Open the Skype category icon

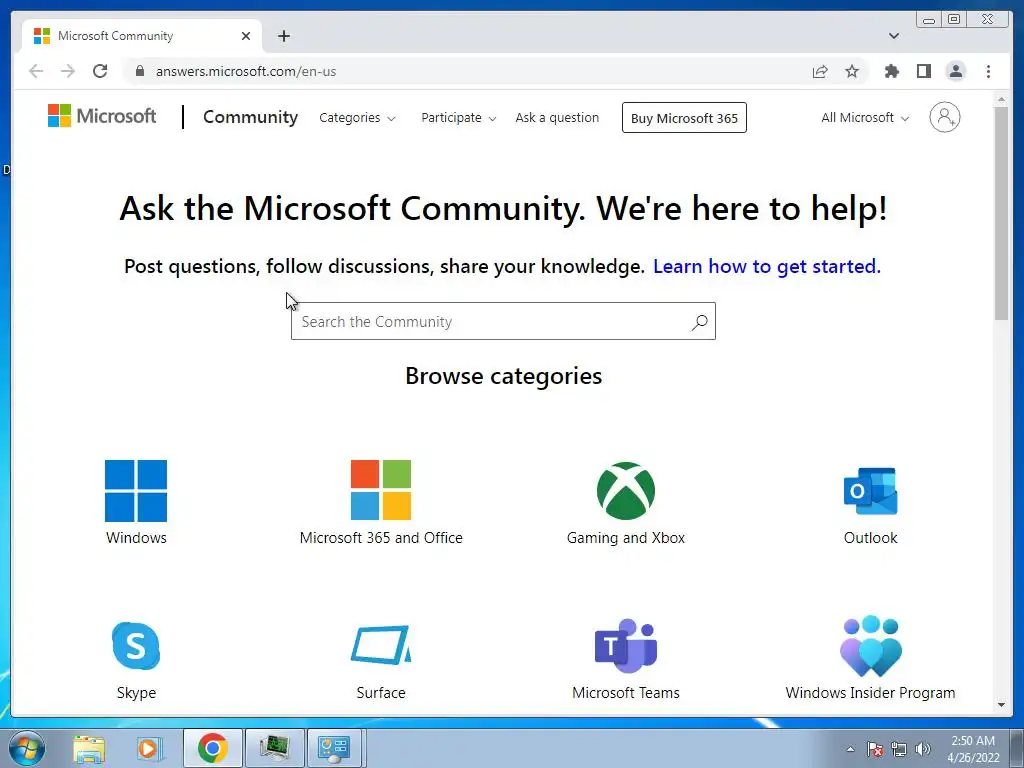tap(136, 646)
